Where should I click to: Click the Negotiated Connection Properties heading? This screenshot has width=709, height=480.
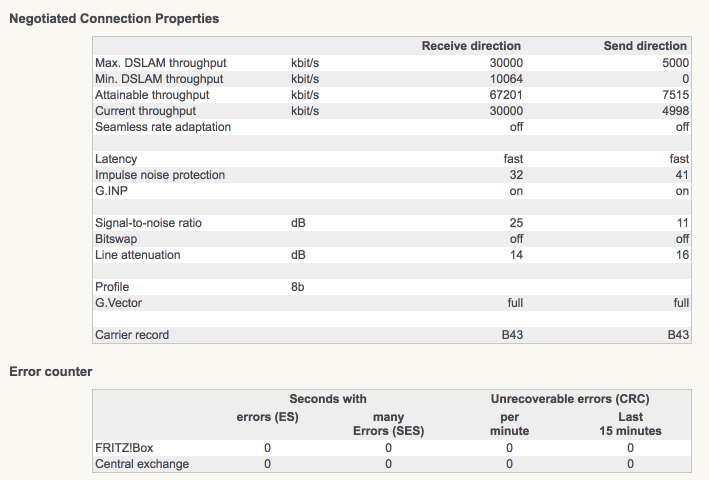point(114,19)
